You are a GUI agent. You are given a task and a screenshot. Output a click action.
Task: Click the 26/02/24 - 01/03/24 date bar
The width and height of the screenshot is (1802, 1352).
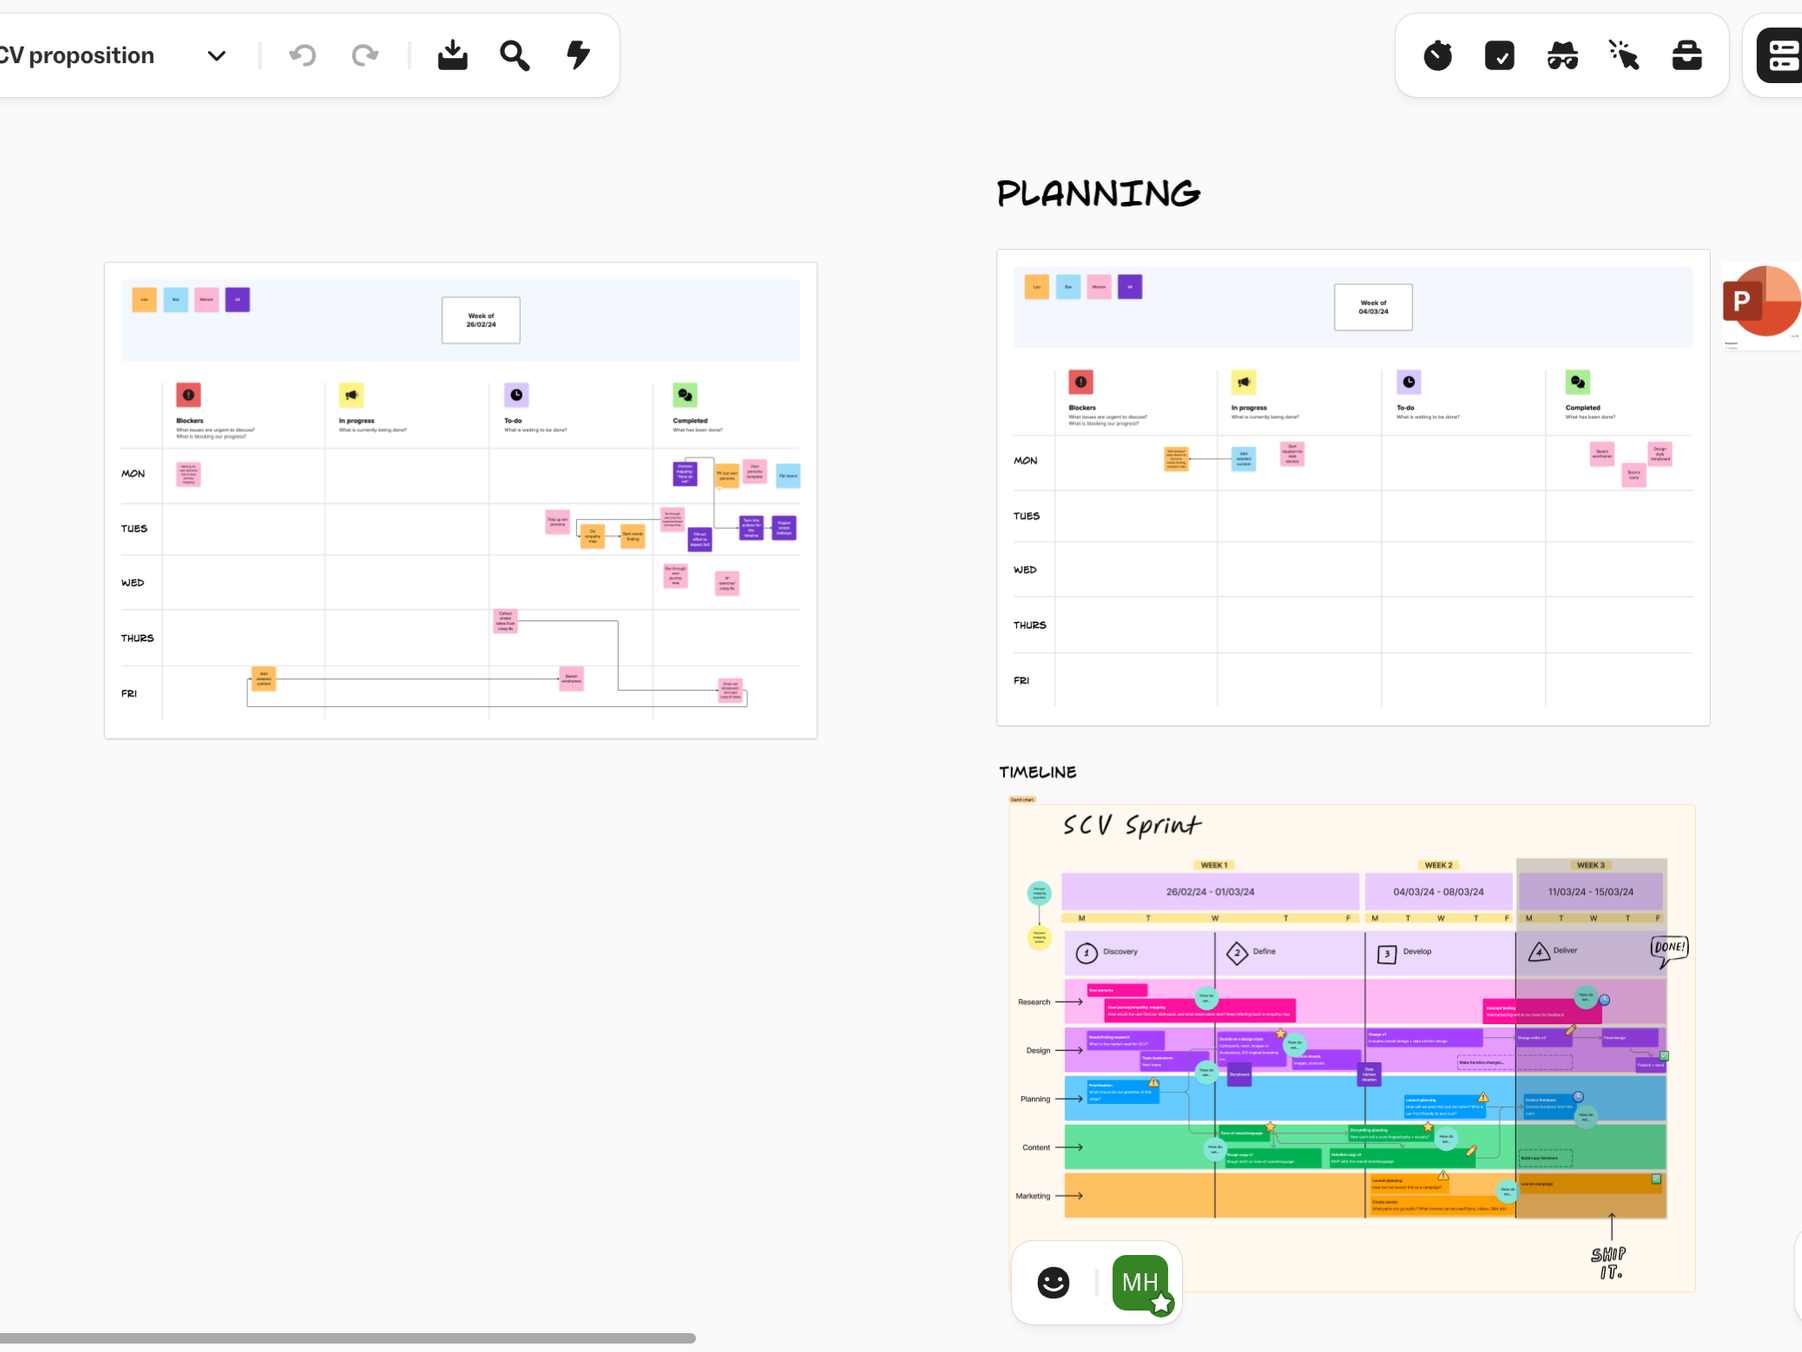(x=1210, y=891)
